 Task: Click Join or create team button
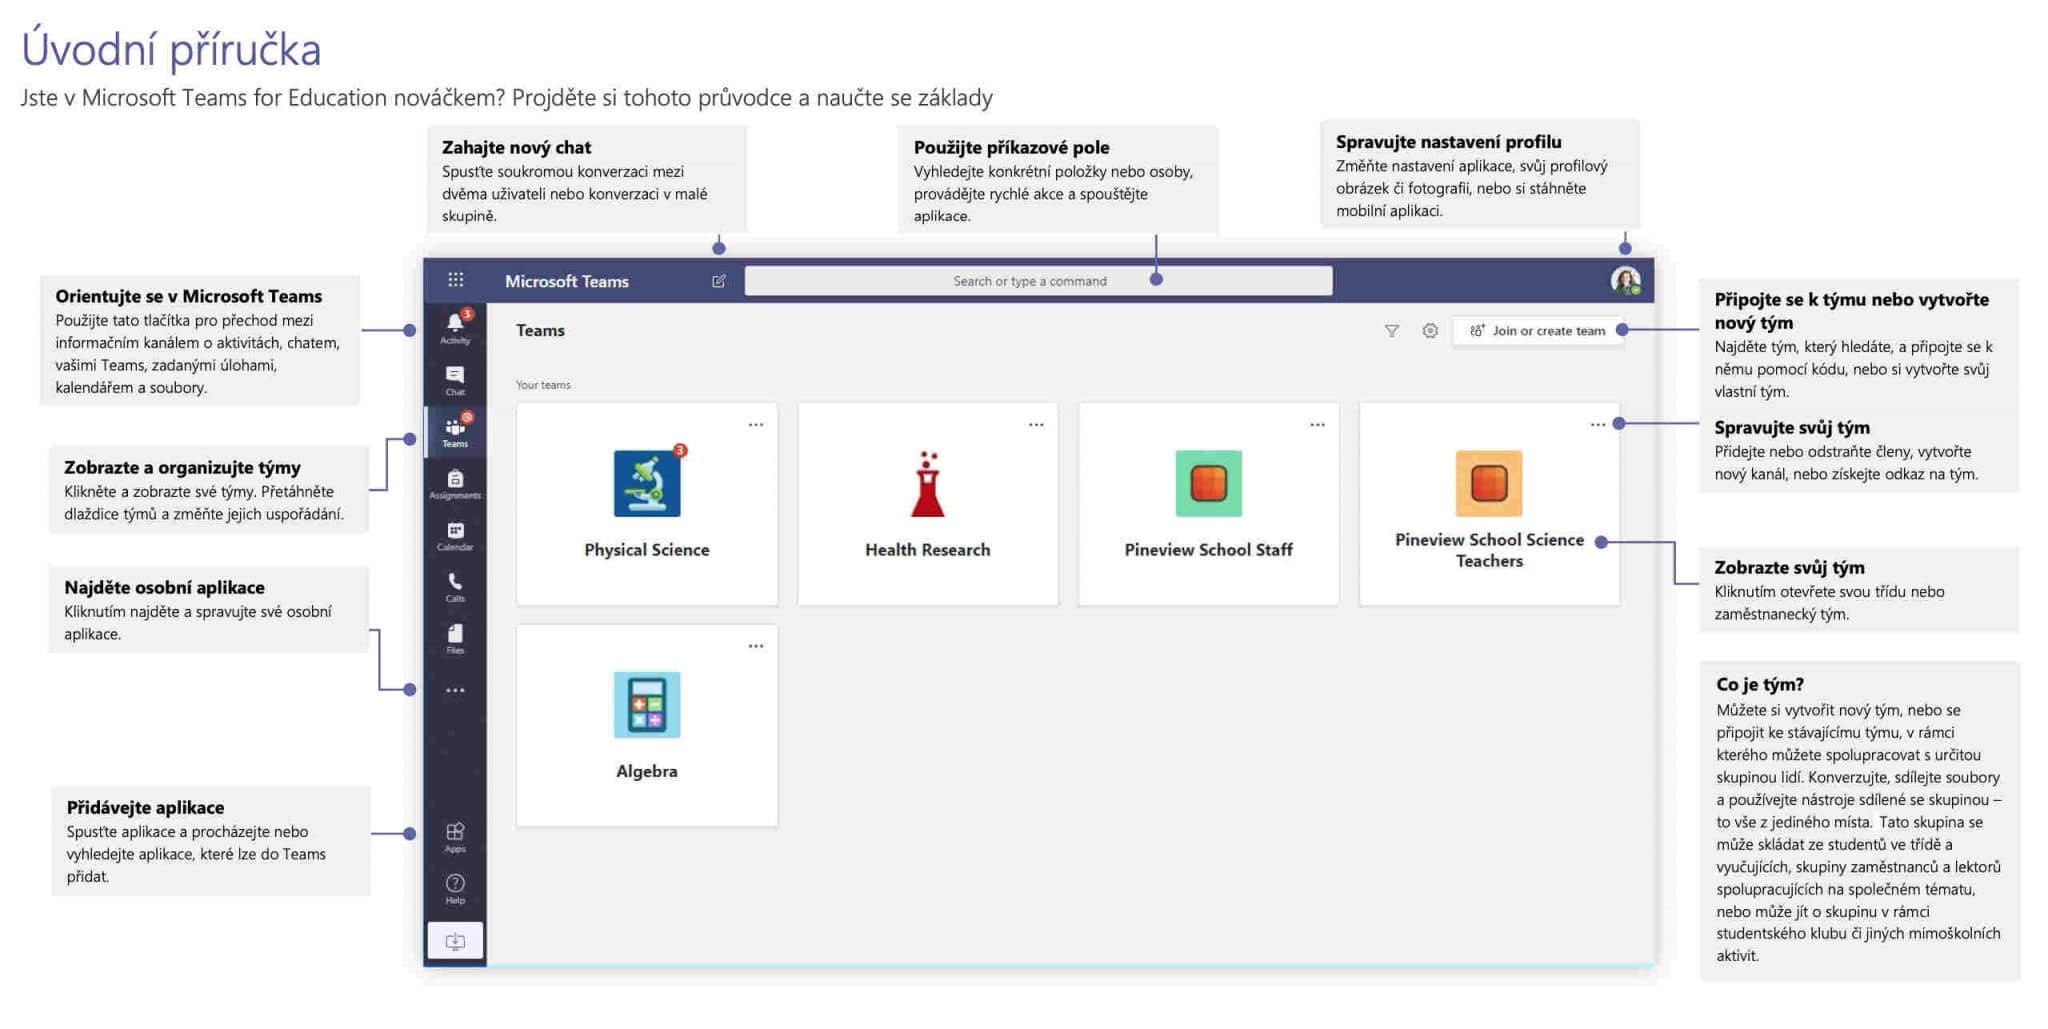pyautogui.click(x=1538, y=331)
